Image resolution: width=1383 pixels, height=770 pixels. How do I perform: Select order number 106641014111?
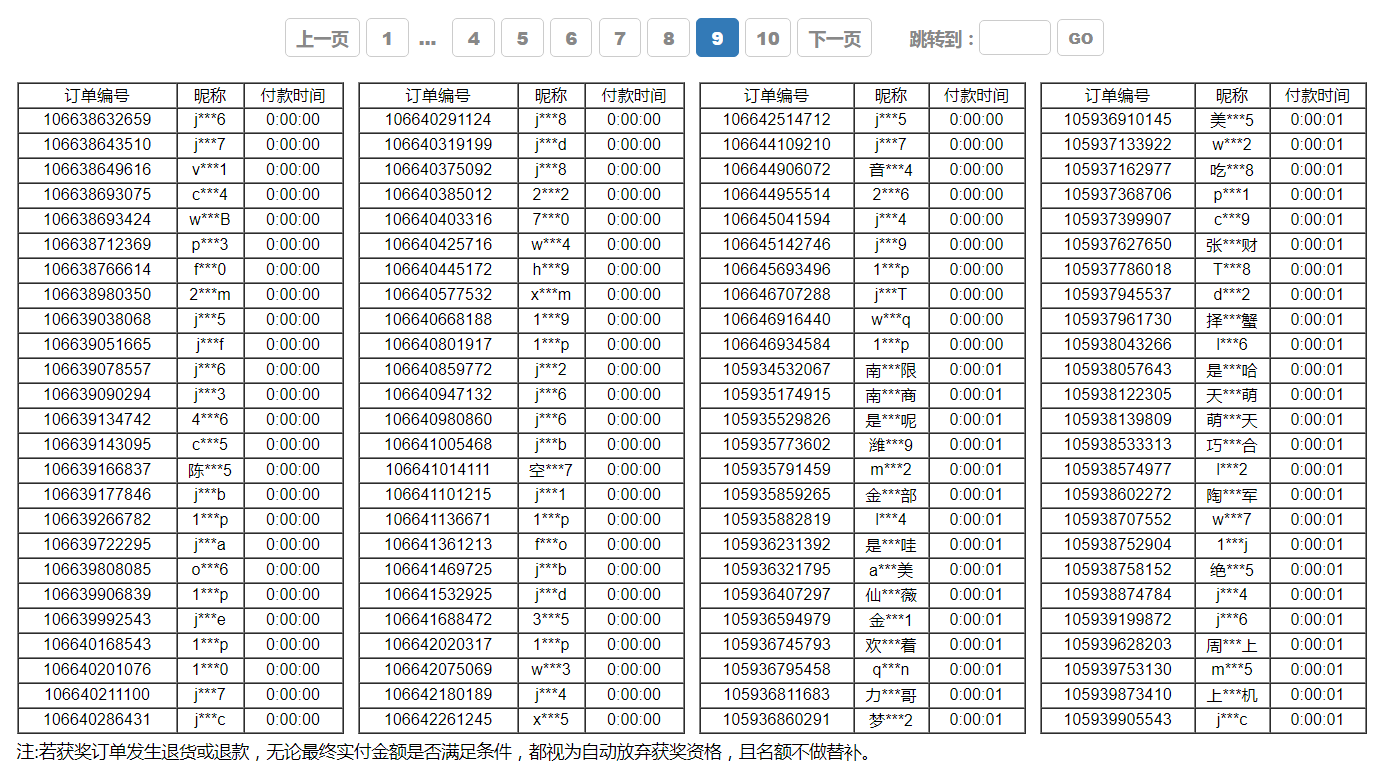click(438, 470)
